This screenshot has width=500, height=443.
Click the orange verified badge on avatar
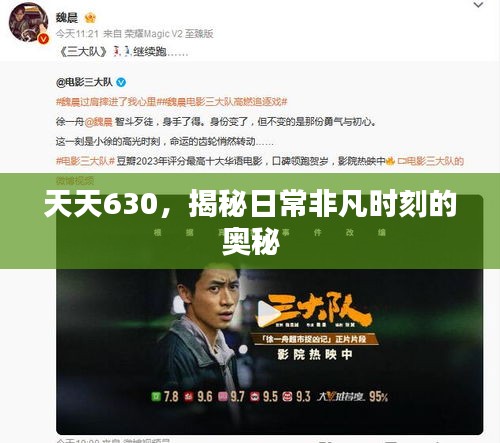point(43,39)
